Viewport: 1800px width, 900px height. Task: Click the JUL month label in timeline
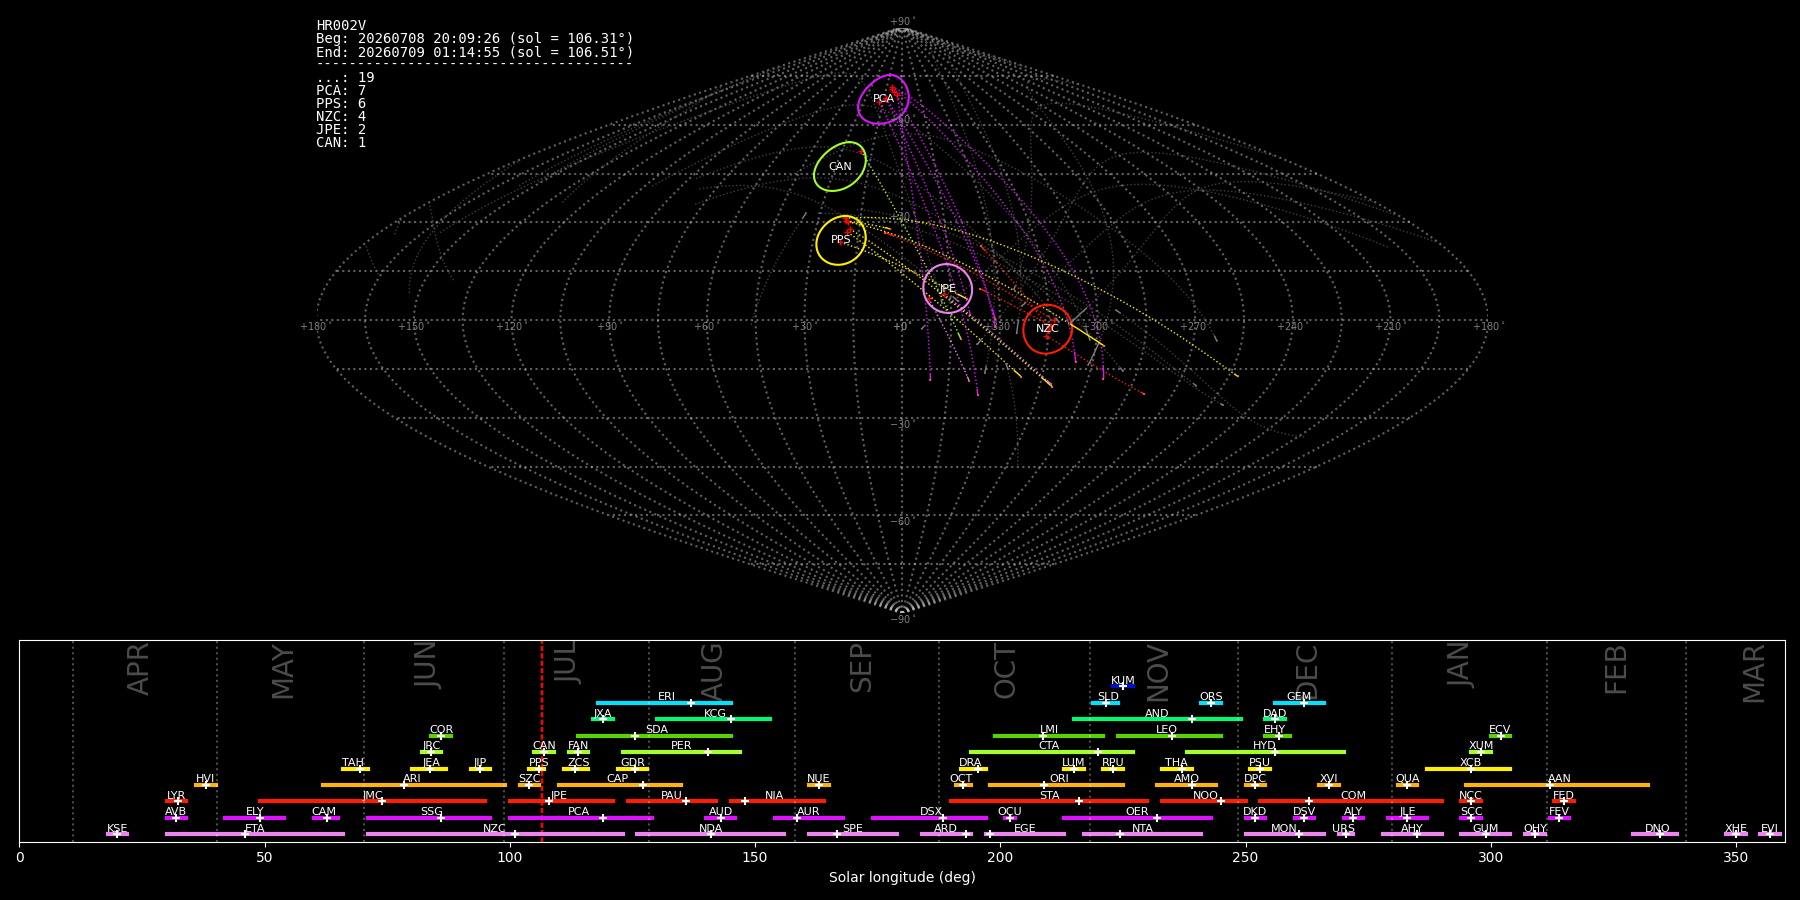[565, 663]
